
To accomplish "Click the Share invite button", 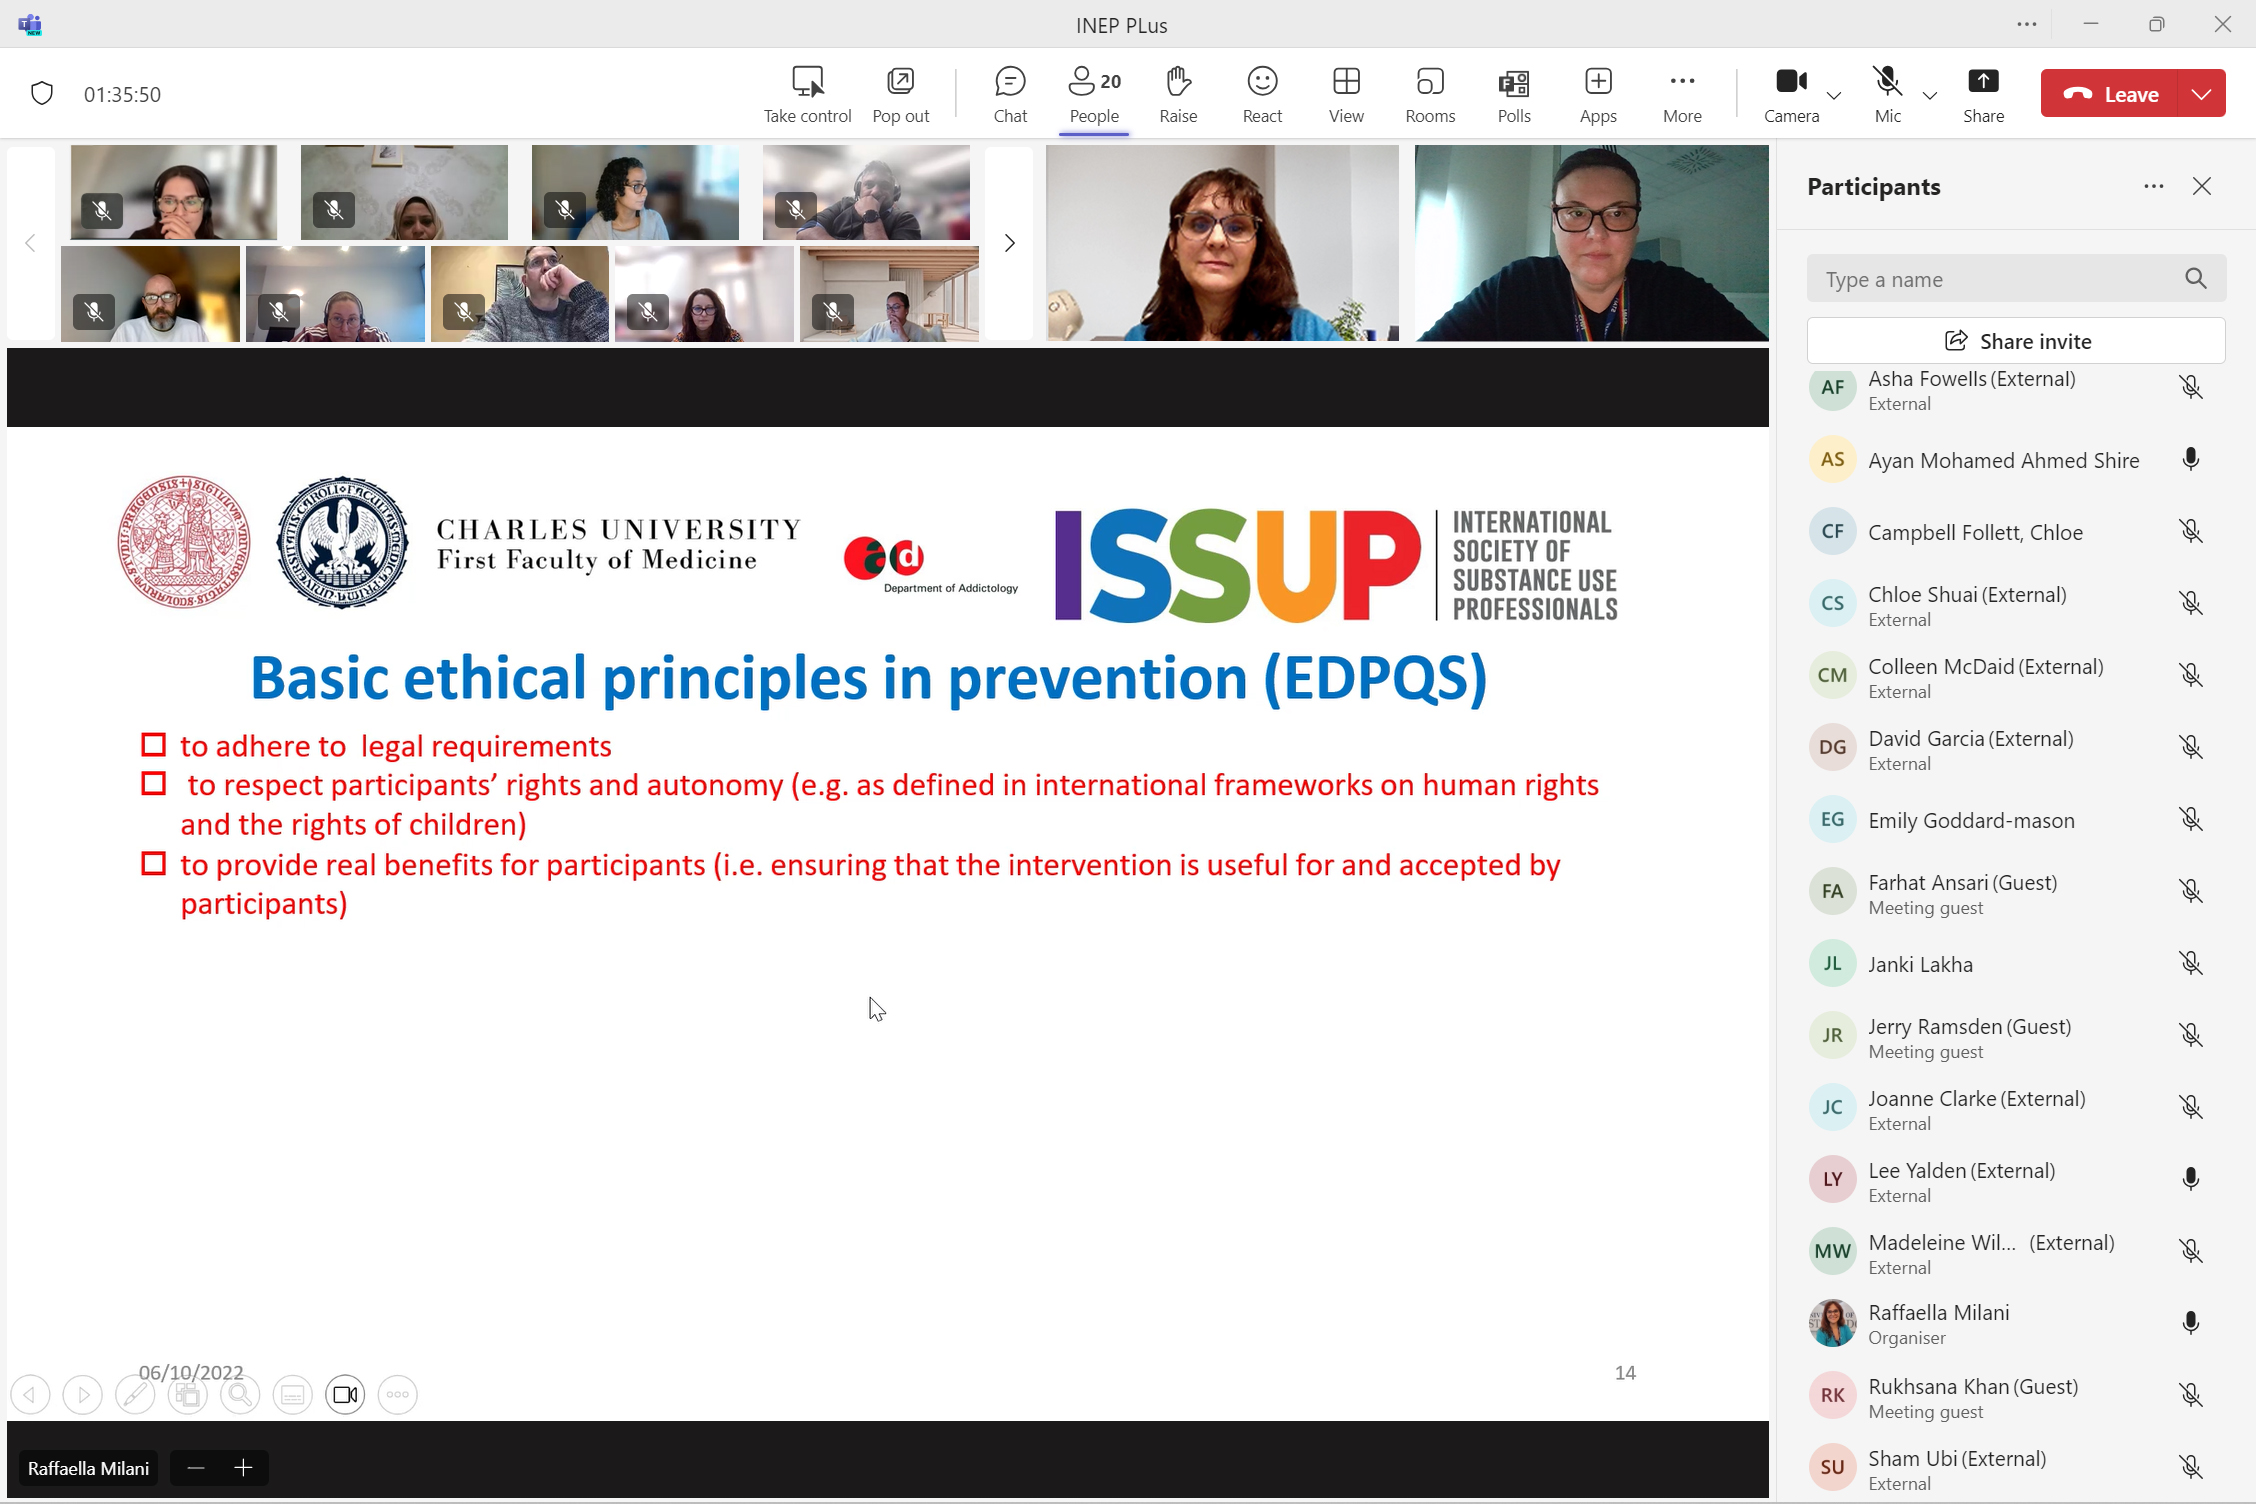I will pyautogui.click(x=2016, y=341).
